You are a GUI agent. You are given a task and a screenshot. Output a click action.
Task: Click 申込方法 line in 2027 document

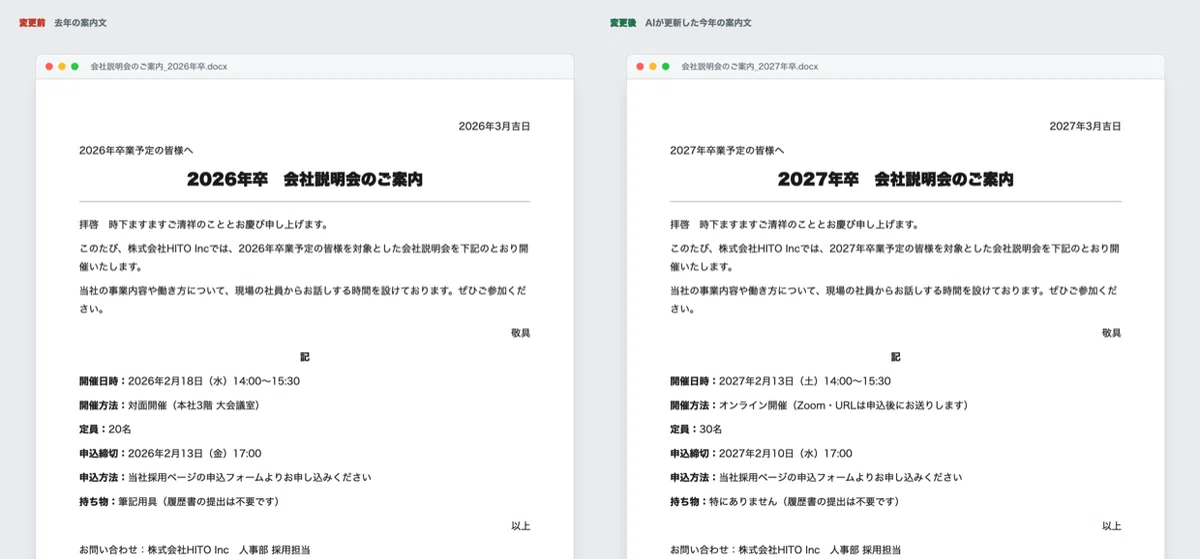click(x=817, y=477)
